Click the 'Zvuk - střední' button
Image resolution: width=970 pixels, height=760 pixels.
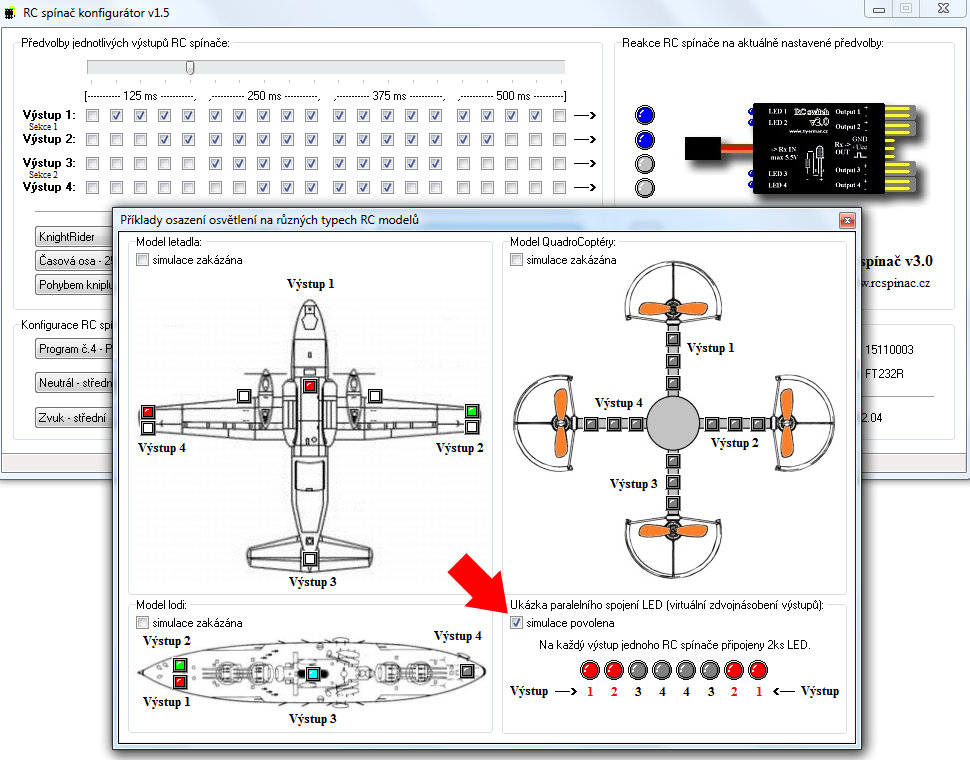[x=74, y=418]
